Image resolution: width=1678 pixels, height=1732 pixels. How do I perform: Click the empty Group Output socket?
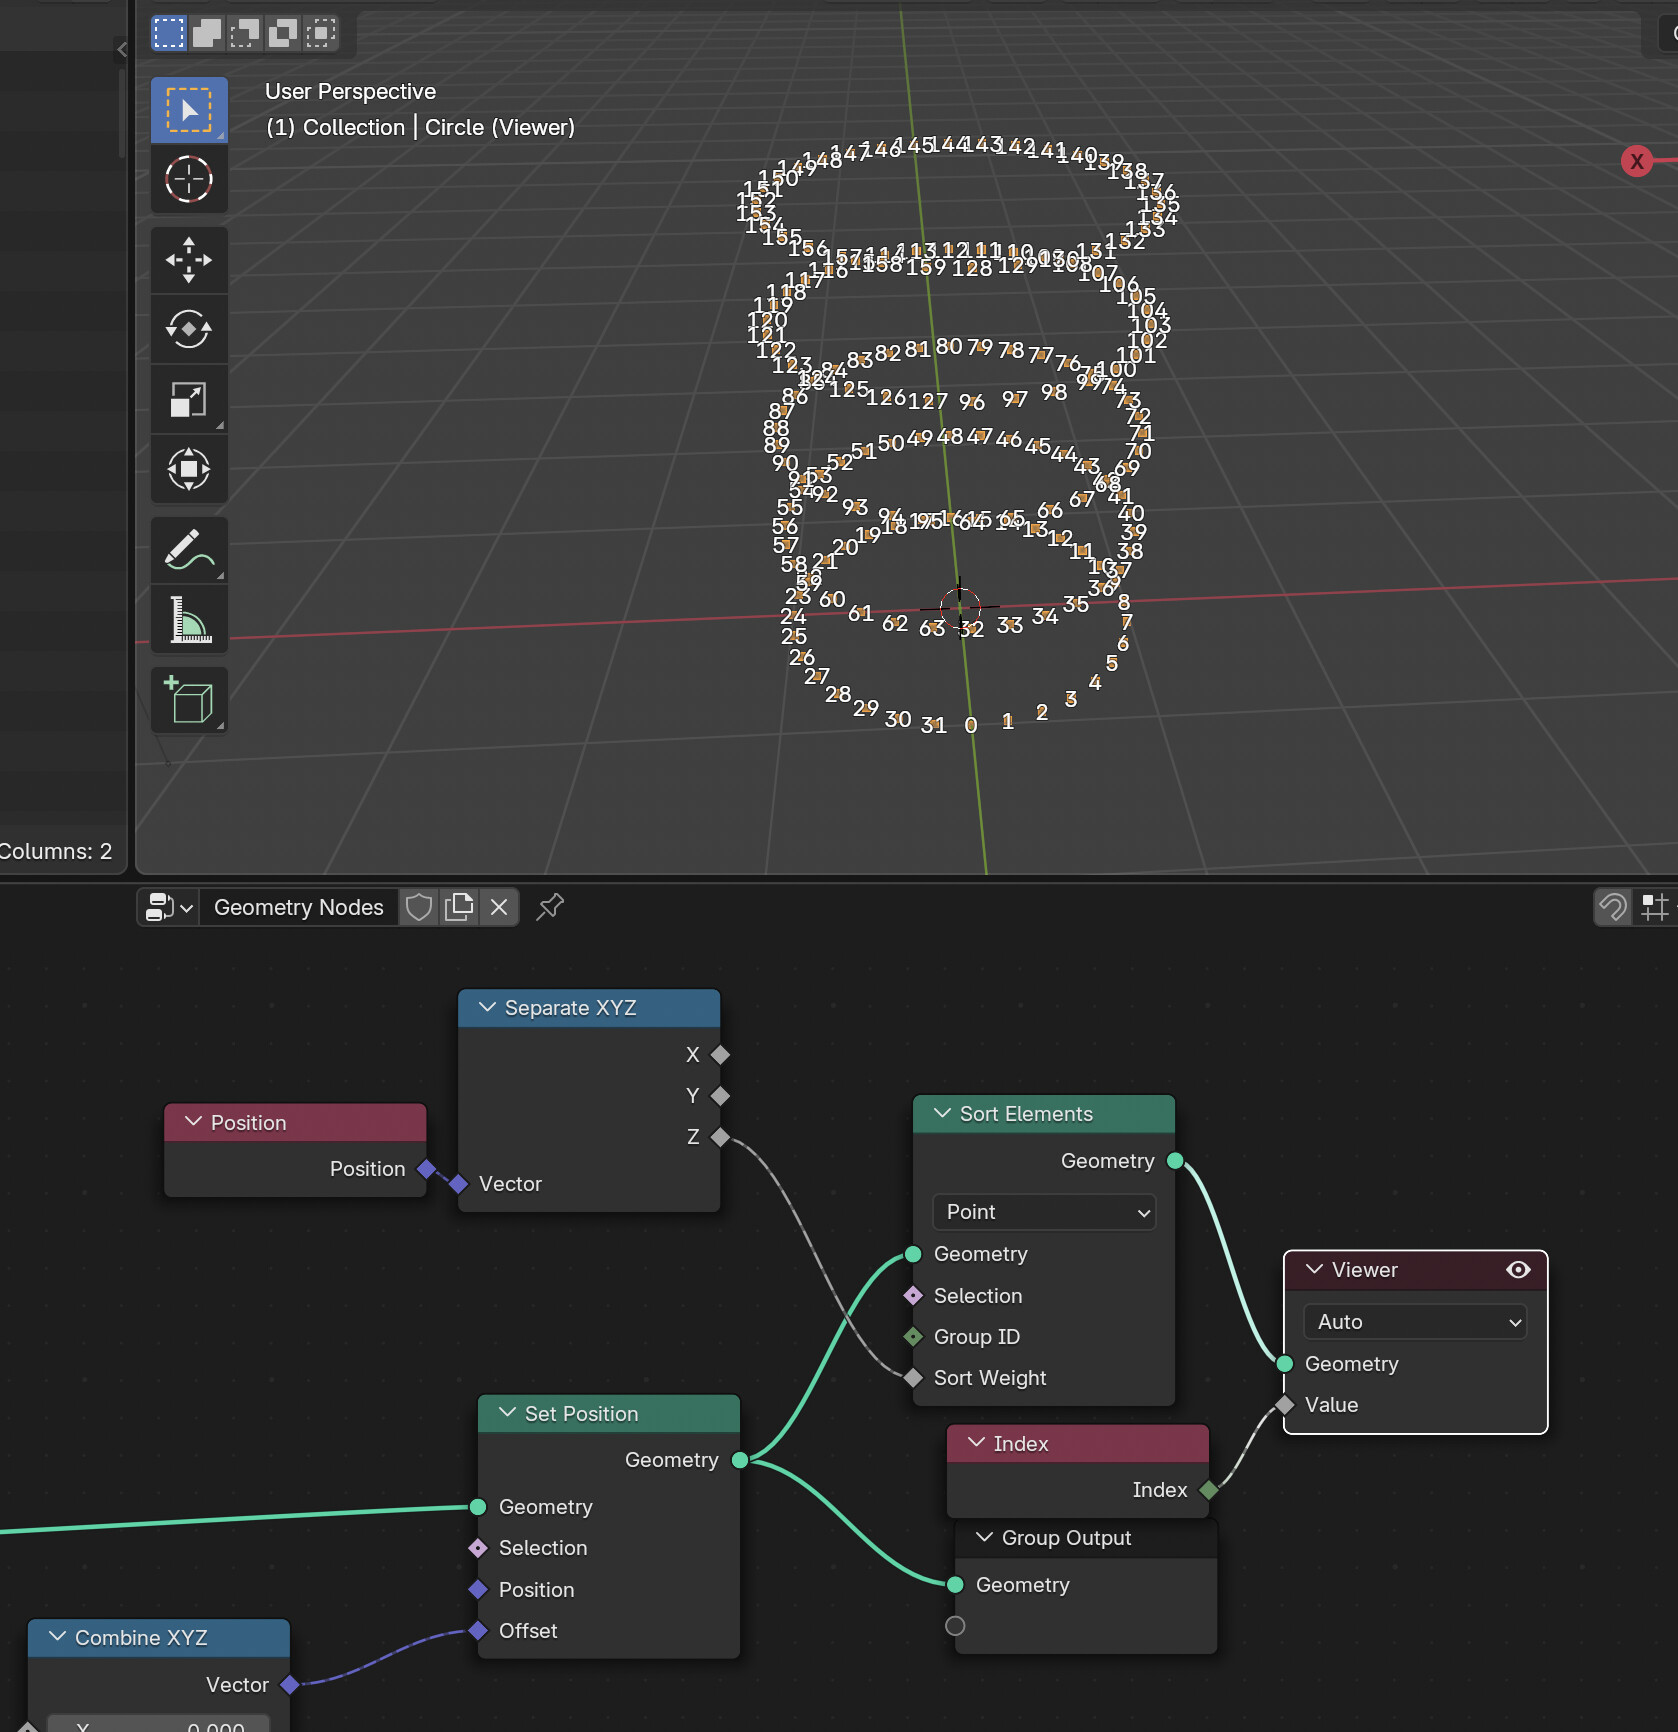click(x=955, y=1626)
